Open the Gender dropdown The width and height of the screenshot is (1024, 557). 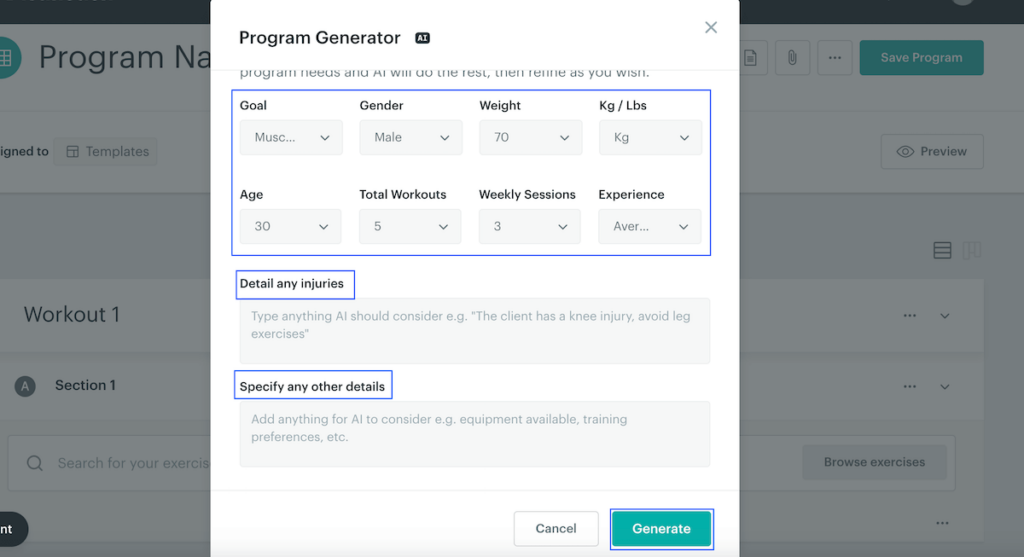point(411,138)
